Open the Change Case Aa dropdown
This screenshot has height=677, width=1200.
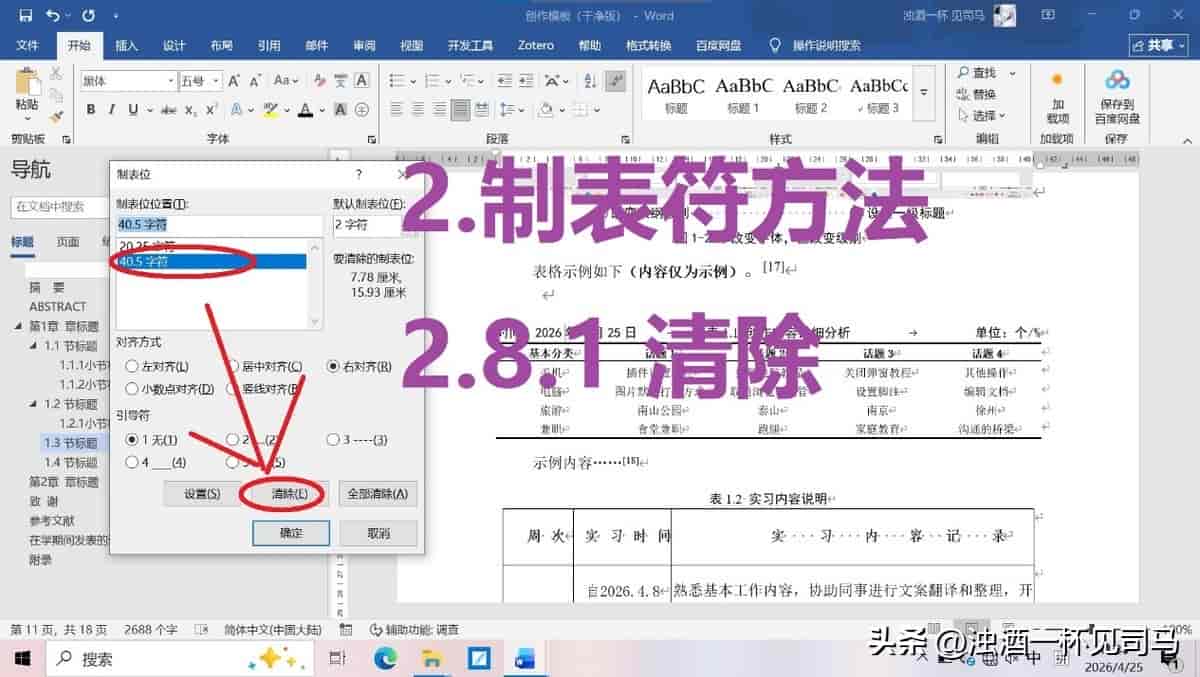point(286,81)
